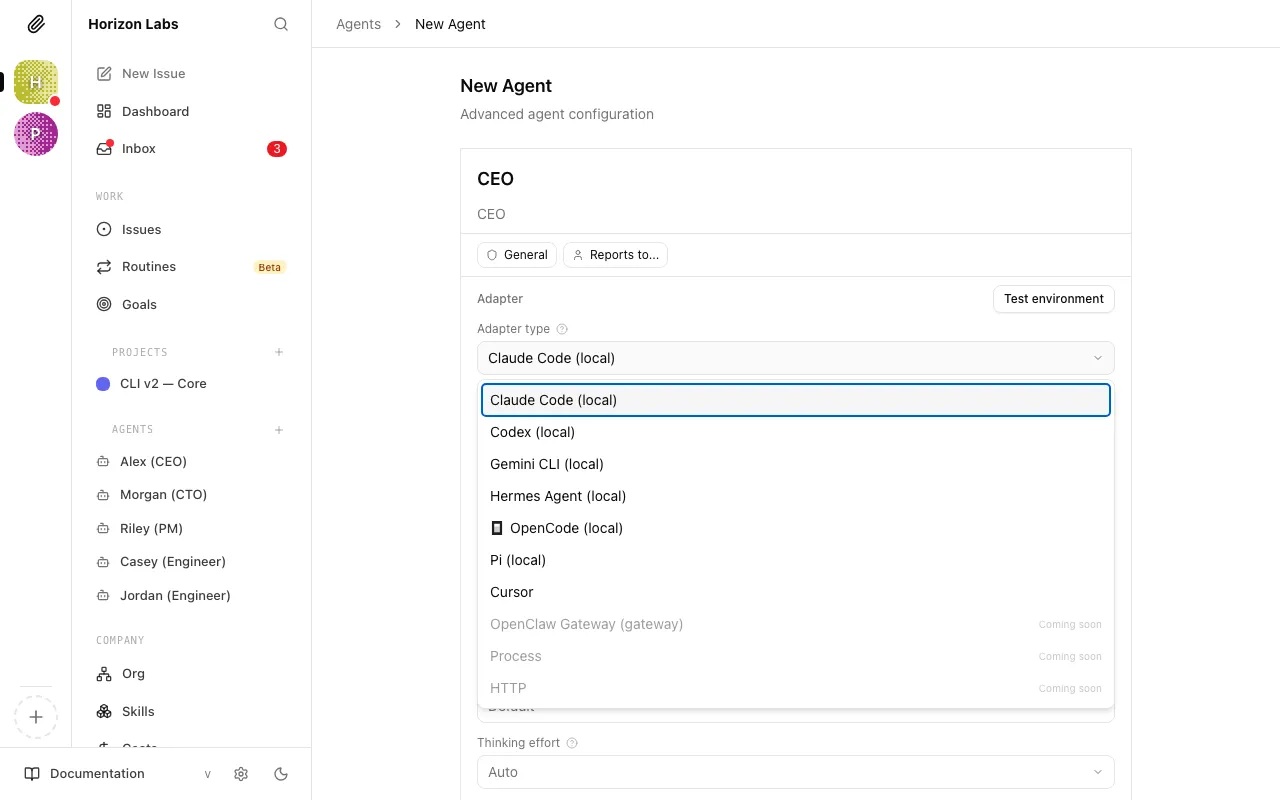The height and width of the screenshot is (800, 1280).
Task: Switch to the H company avatar
Action: click(x=36, y=82)
